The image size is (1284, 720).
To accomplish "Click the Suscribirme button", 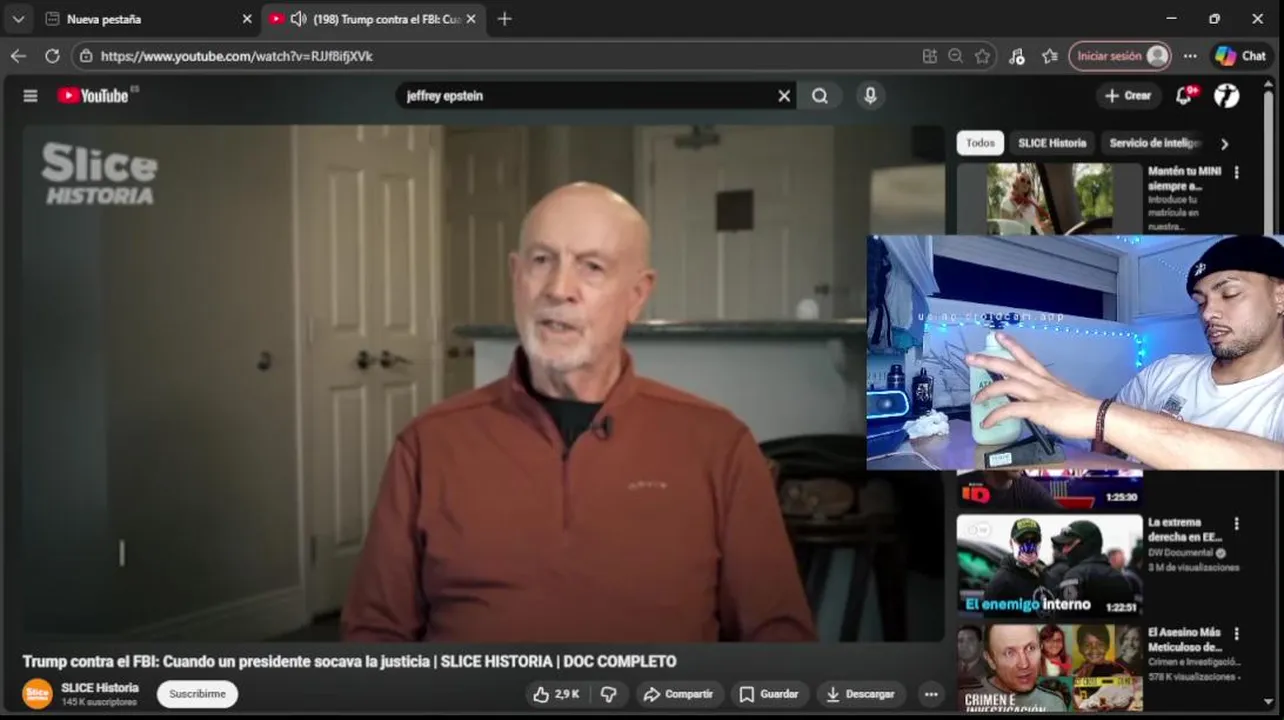I will [x=197, y=694].
